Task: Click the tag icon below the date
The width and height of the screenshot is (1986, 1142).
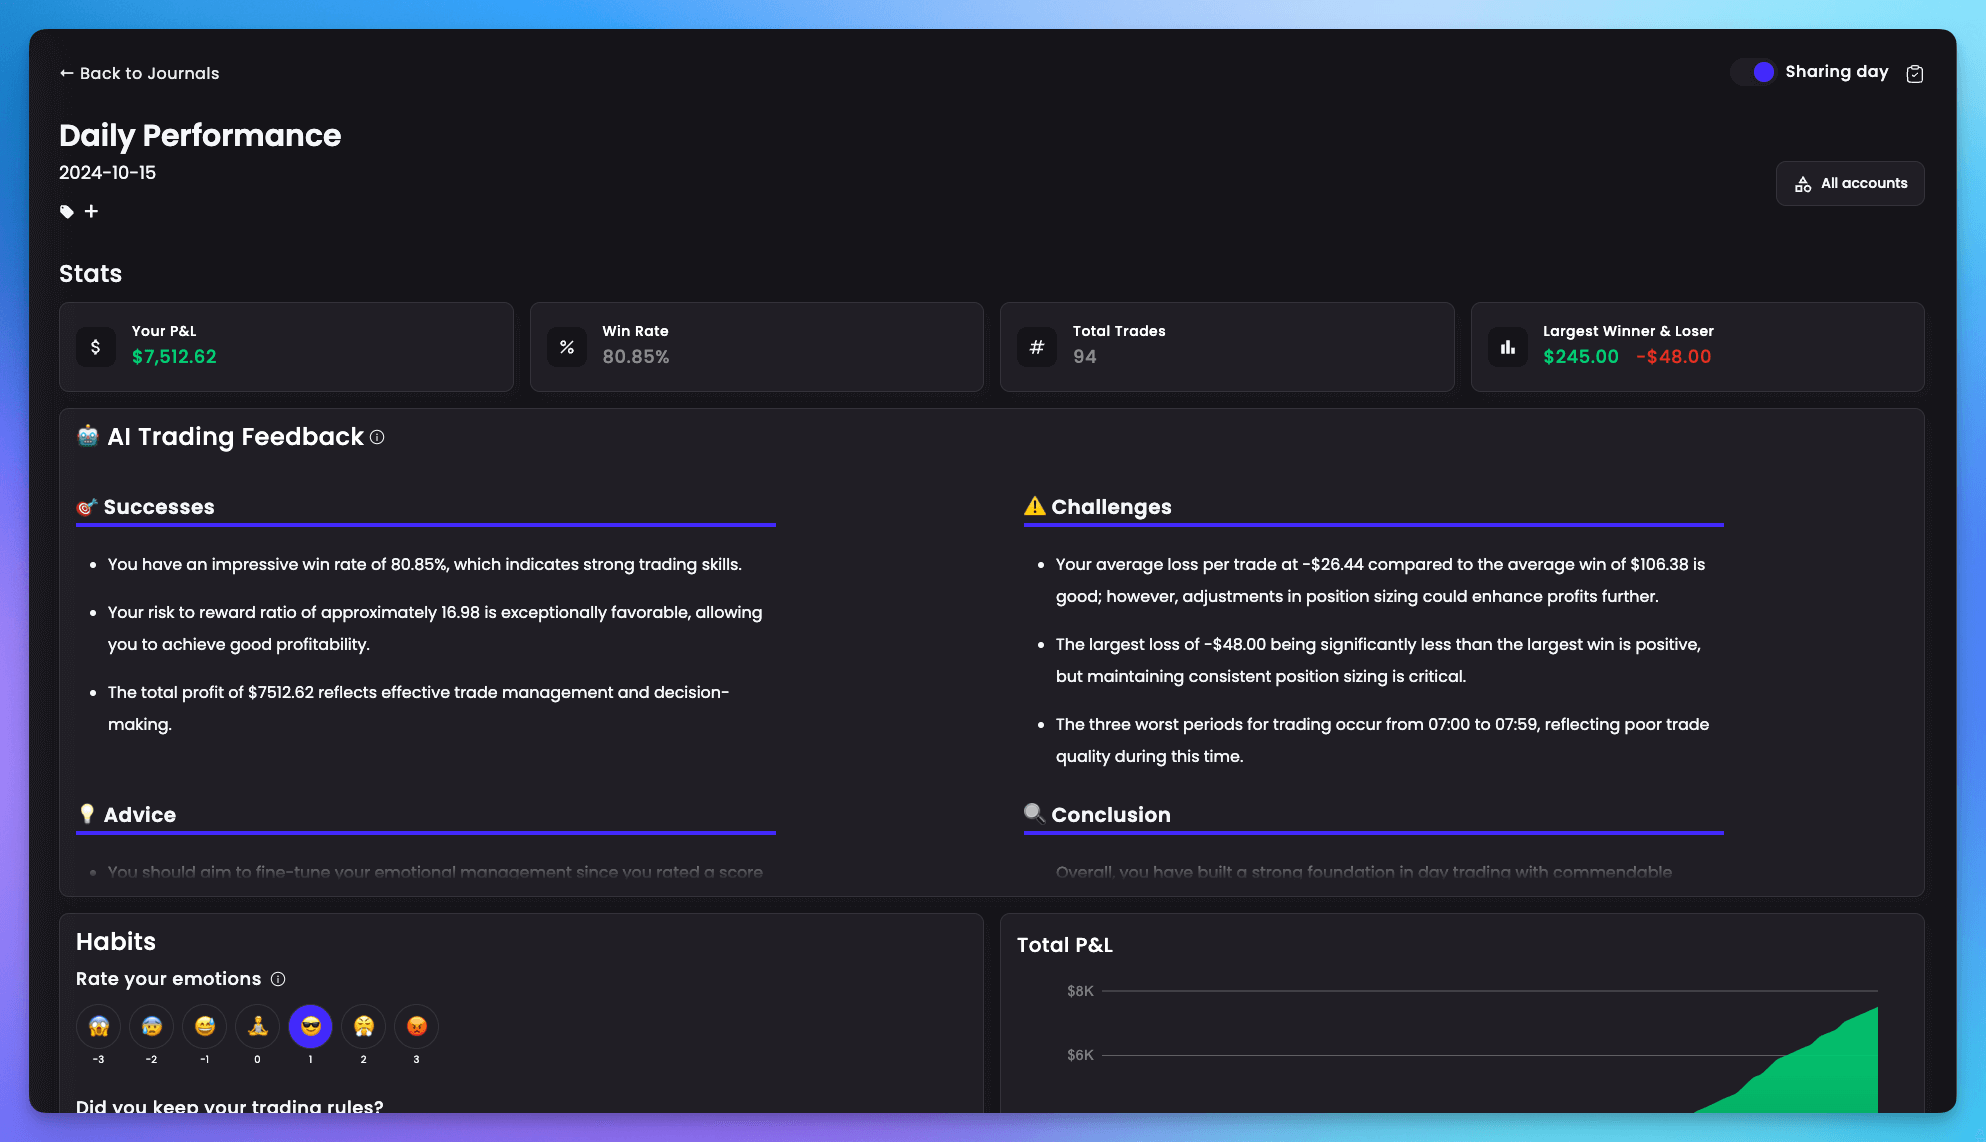Action: pyautogui.click(x=66, y=211)
